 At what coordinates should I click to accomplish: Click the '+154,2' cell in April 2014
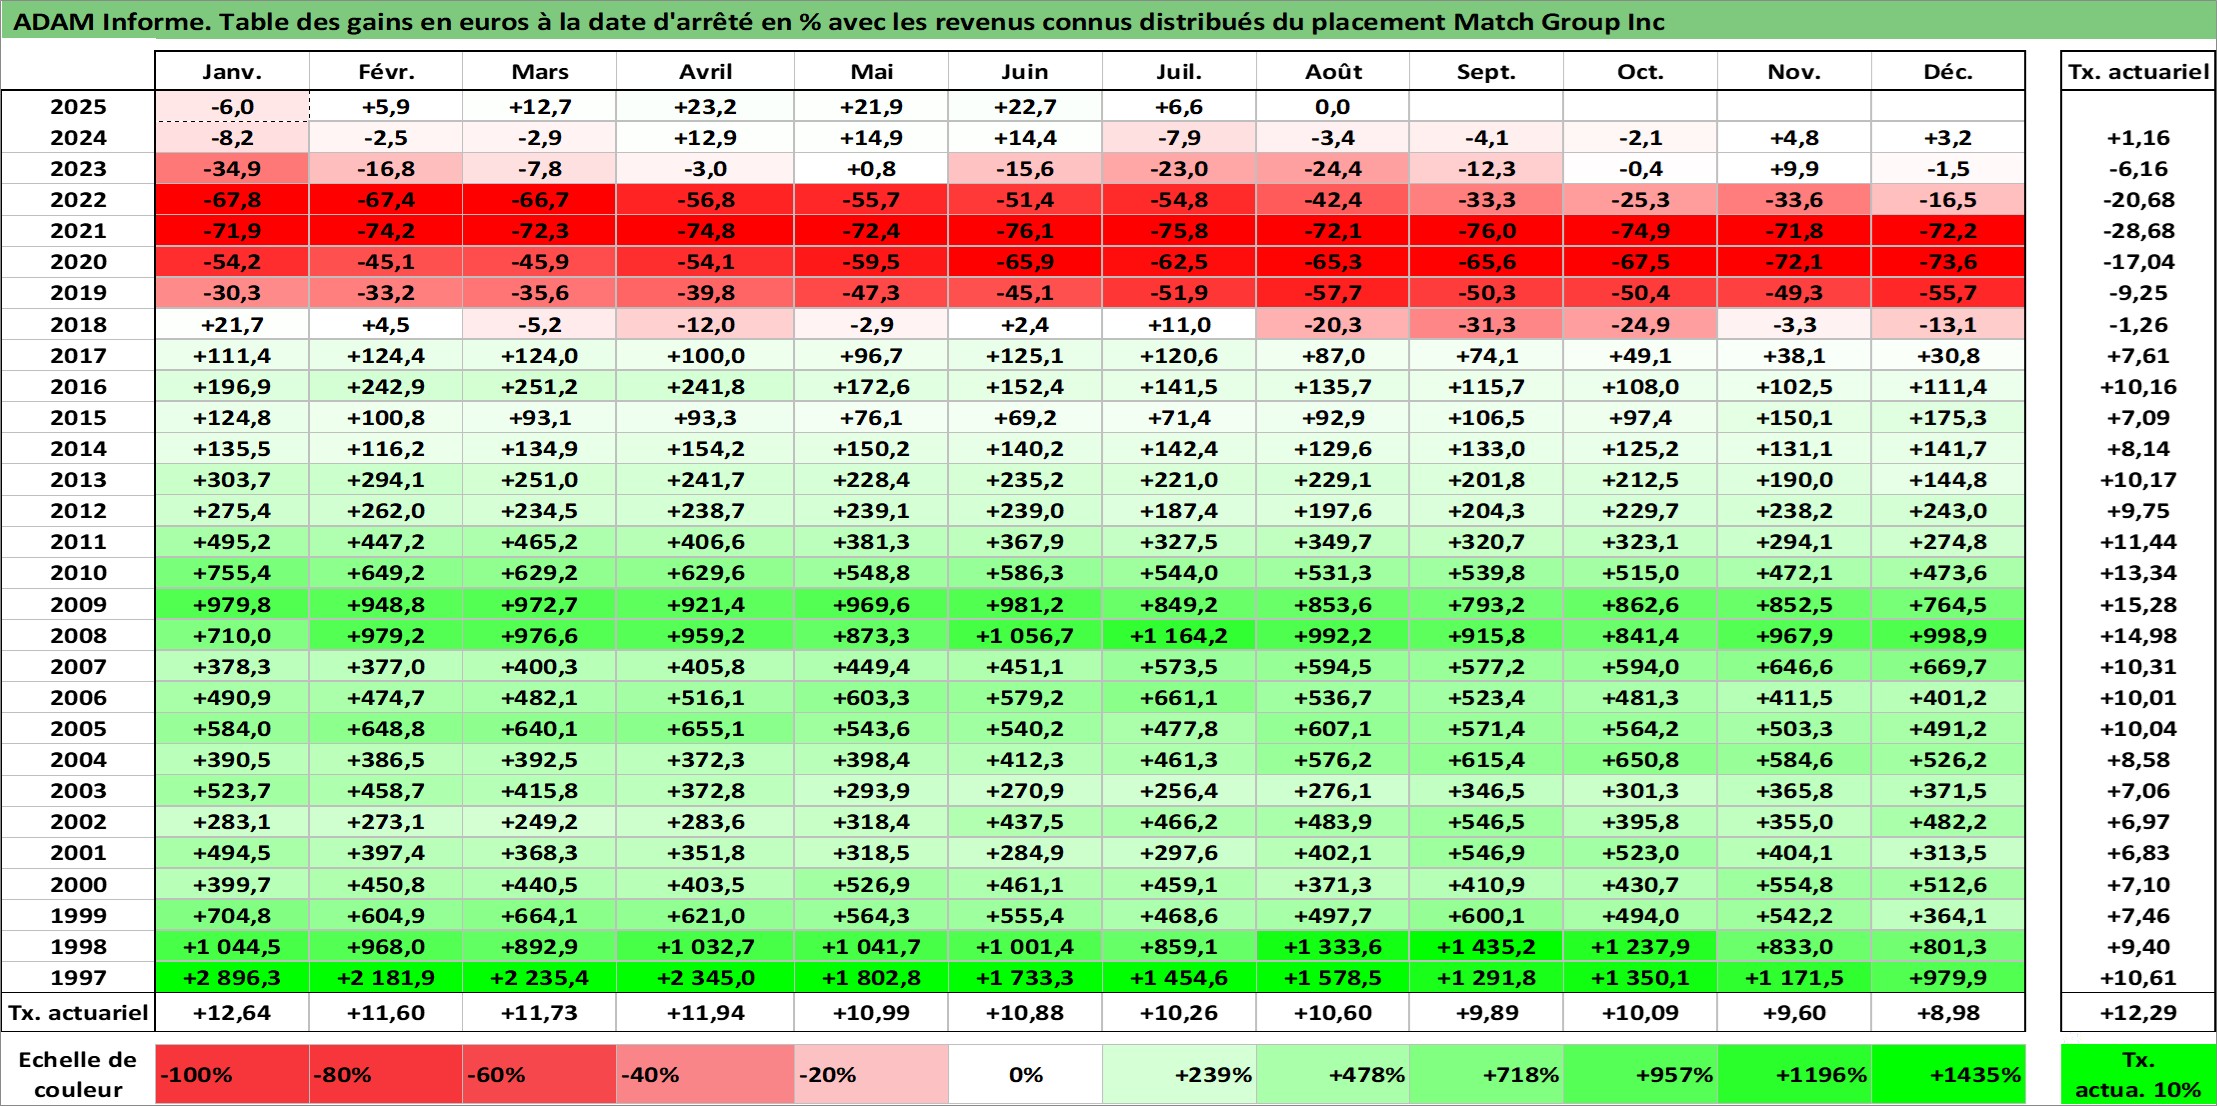(705, 448)
